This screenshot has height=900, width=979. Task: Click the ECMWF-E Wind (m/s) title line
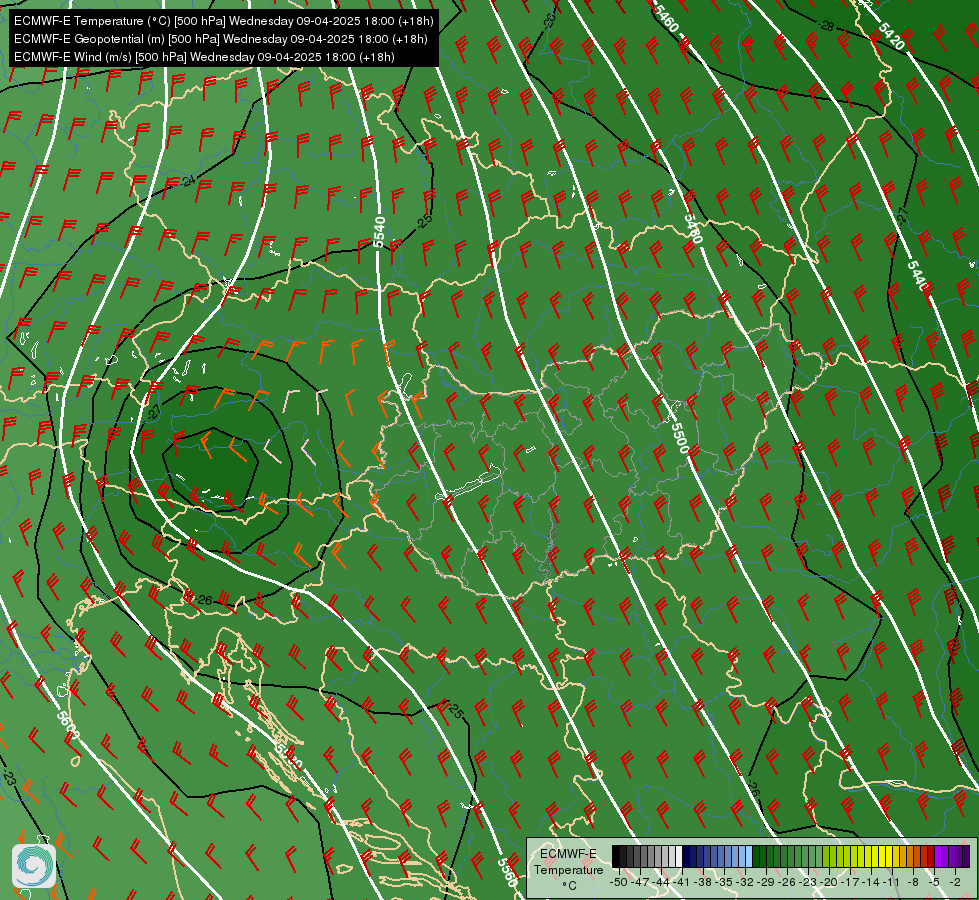pyautogui.click(x=204, y=57)
